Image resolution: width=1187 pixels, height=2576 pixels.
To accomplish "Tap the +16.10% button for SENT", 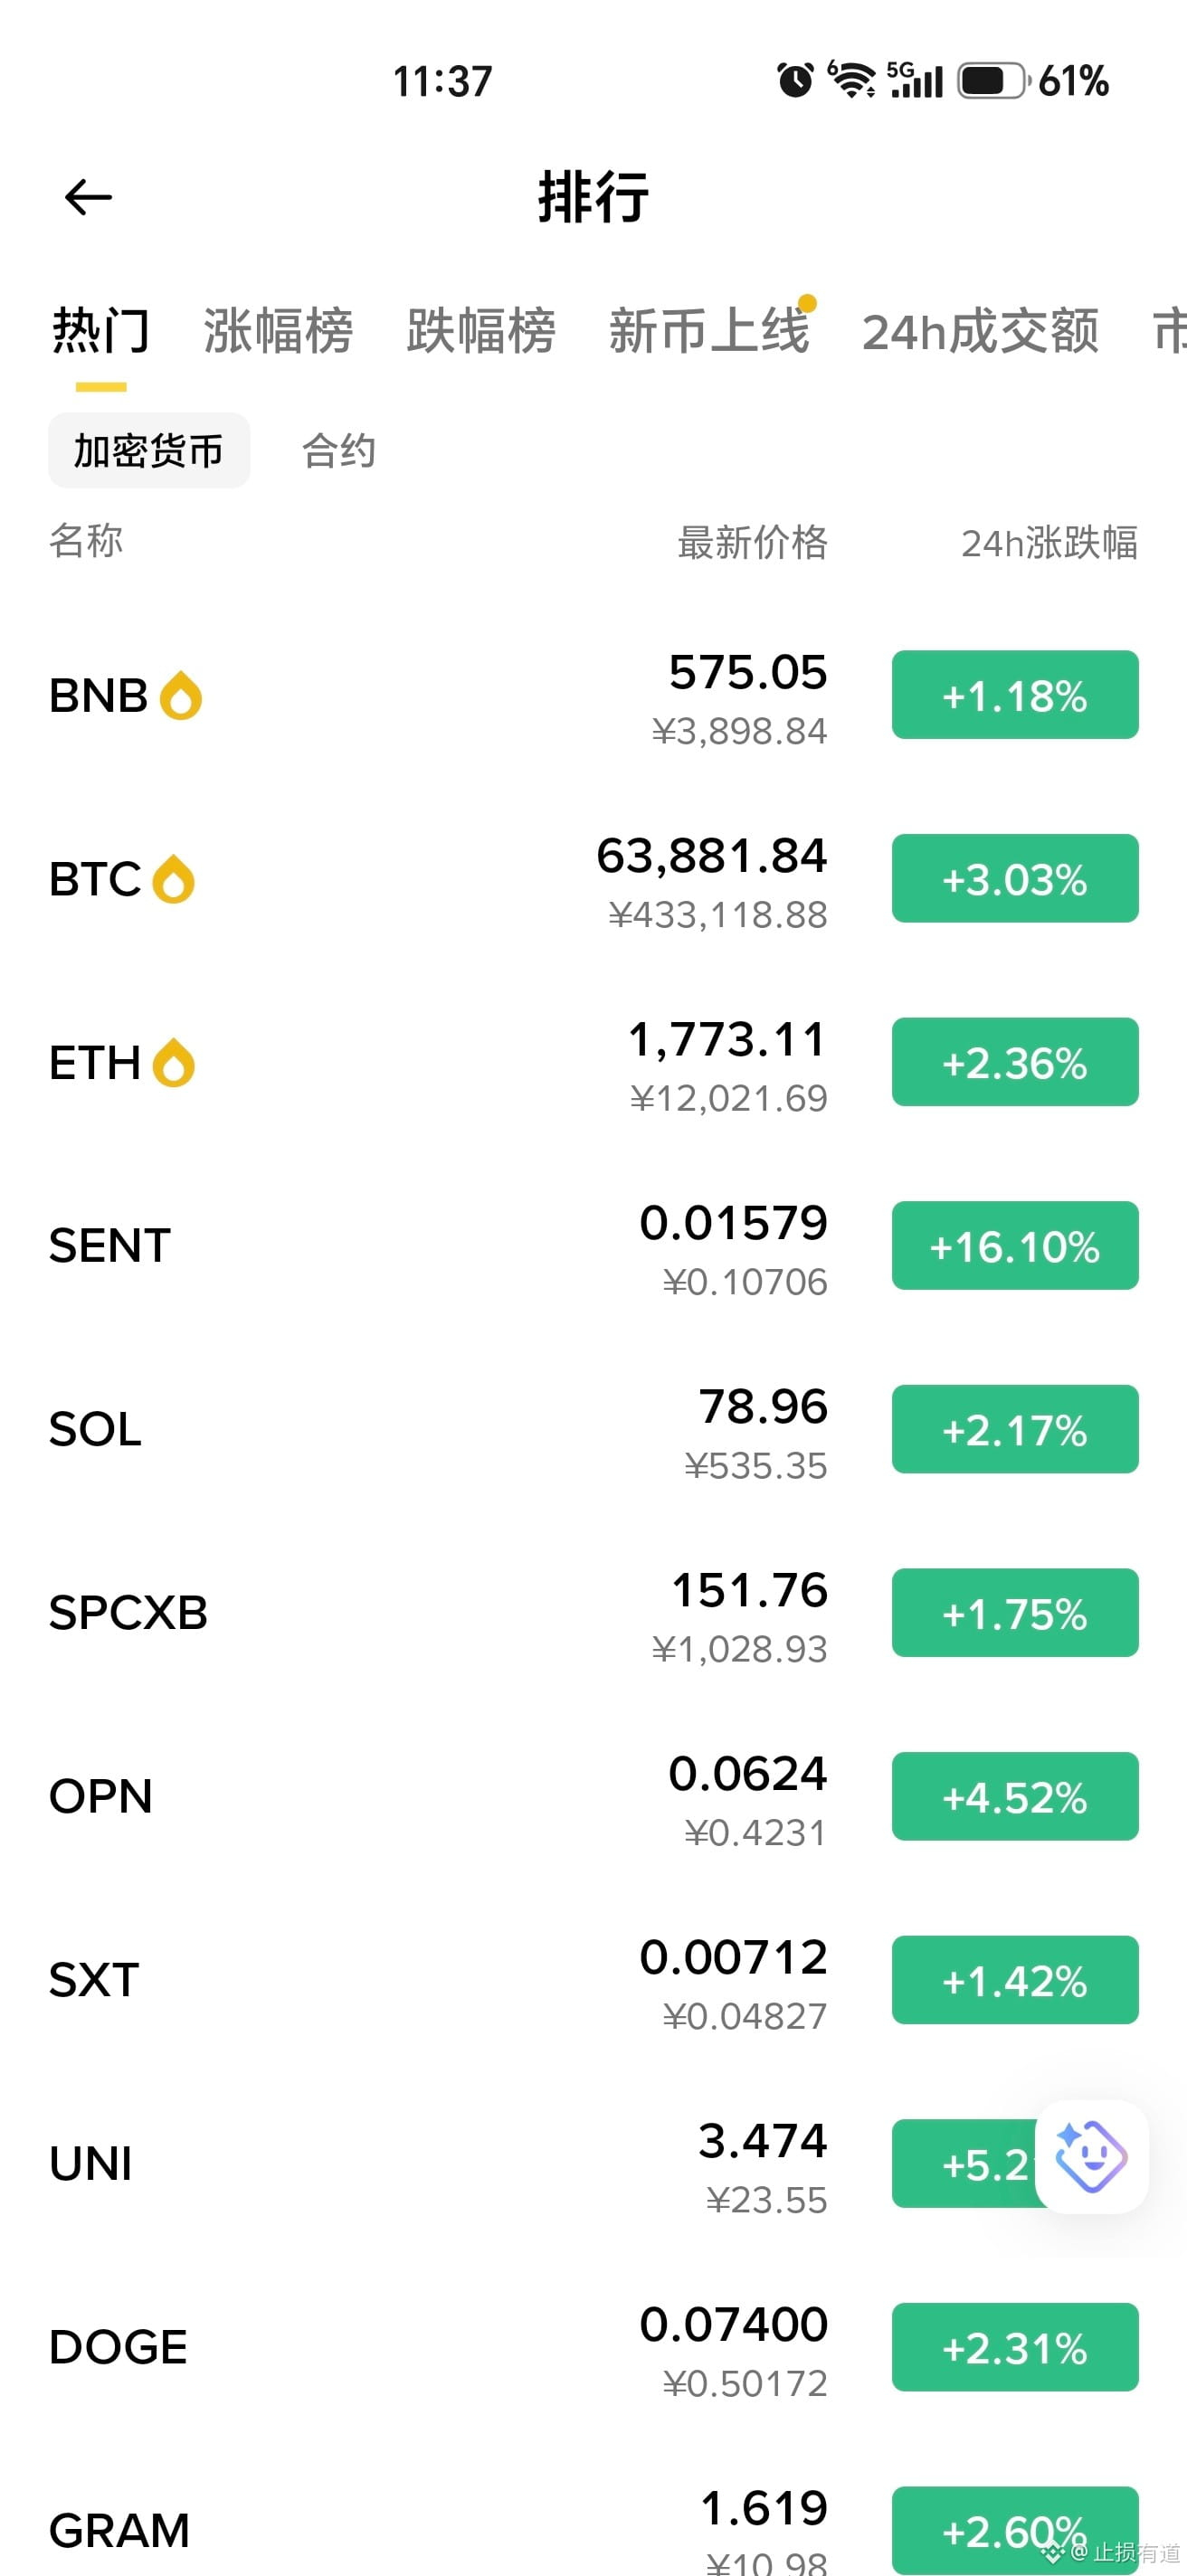I will (x=1015, y=1246).
